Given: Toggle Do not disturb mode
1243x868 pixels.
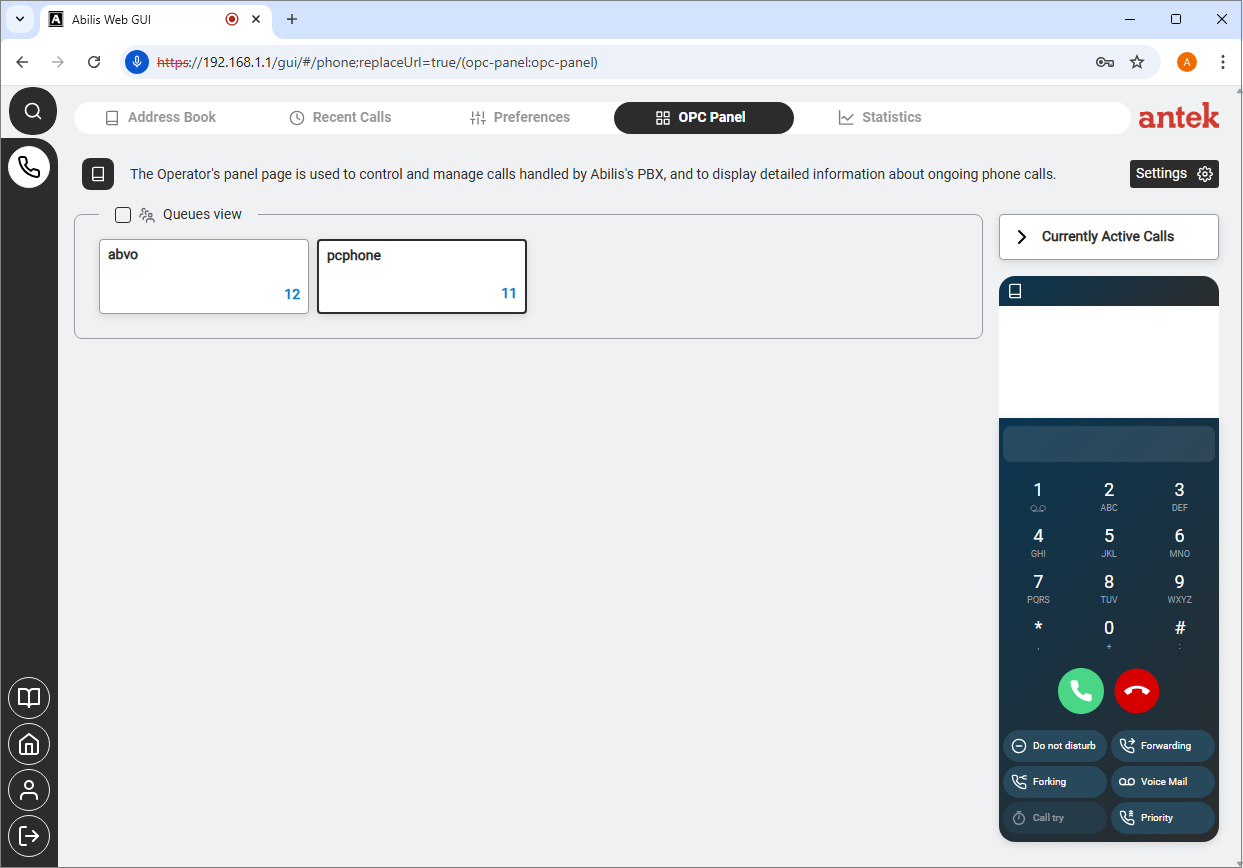Looking at the screenshot, I should pos(1055,746).
